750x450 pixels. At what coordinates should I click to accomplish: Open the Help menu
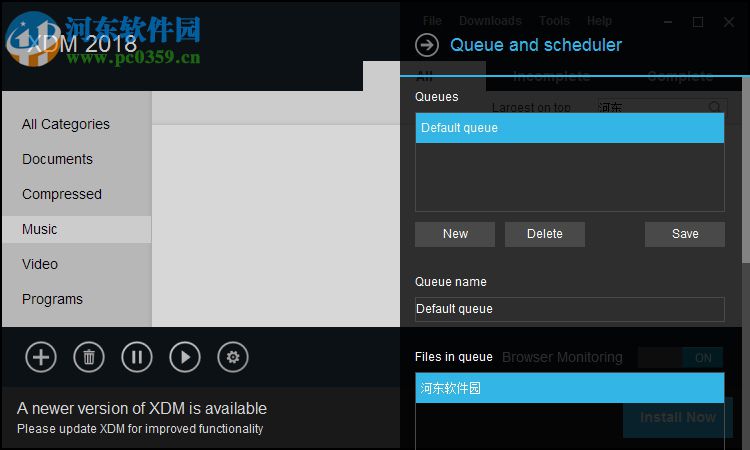click(599, 21)
